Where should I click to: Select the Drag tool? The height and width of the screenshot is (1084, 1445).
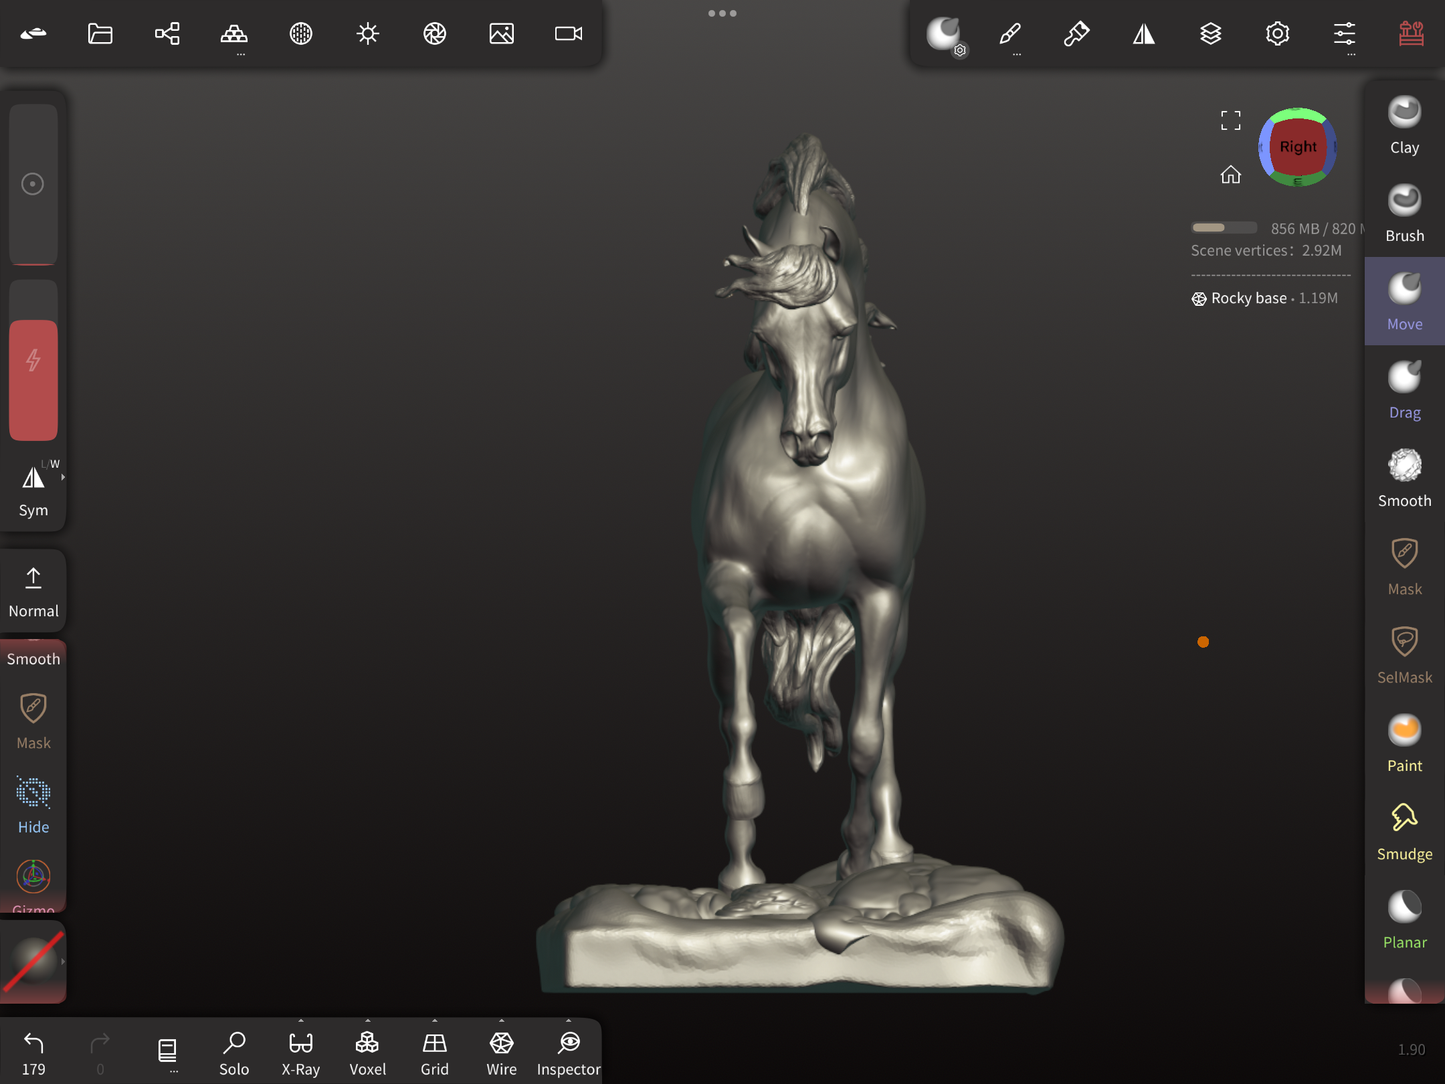[1404, 390]
